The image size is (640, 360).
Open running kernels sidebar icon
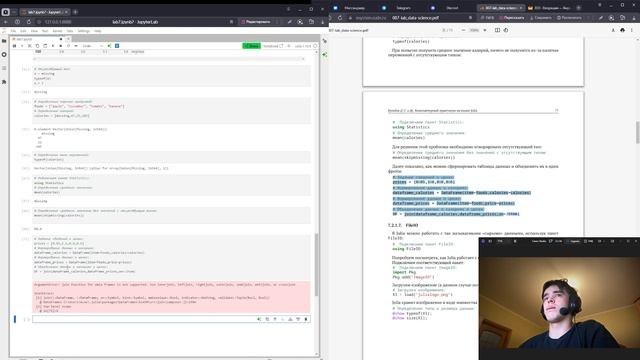pos(4,54)
